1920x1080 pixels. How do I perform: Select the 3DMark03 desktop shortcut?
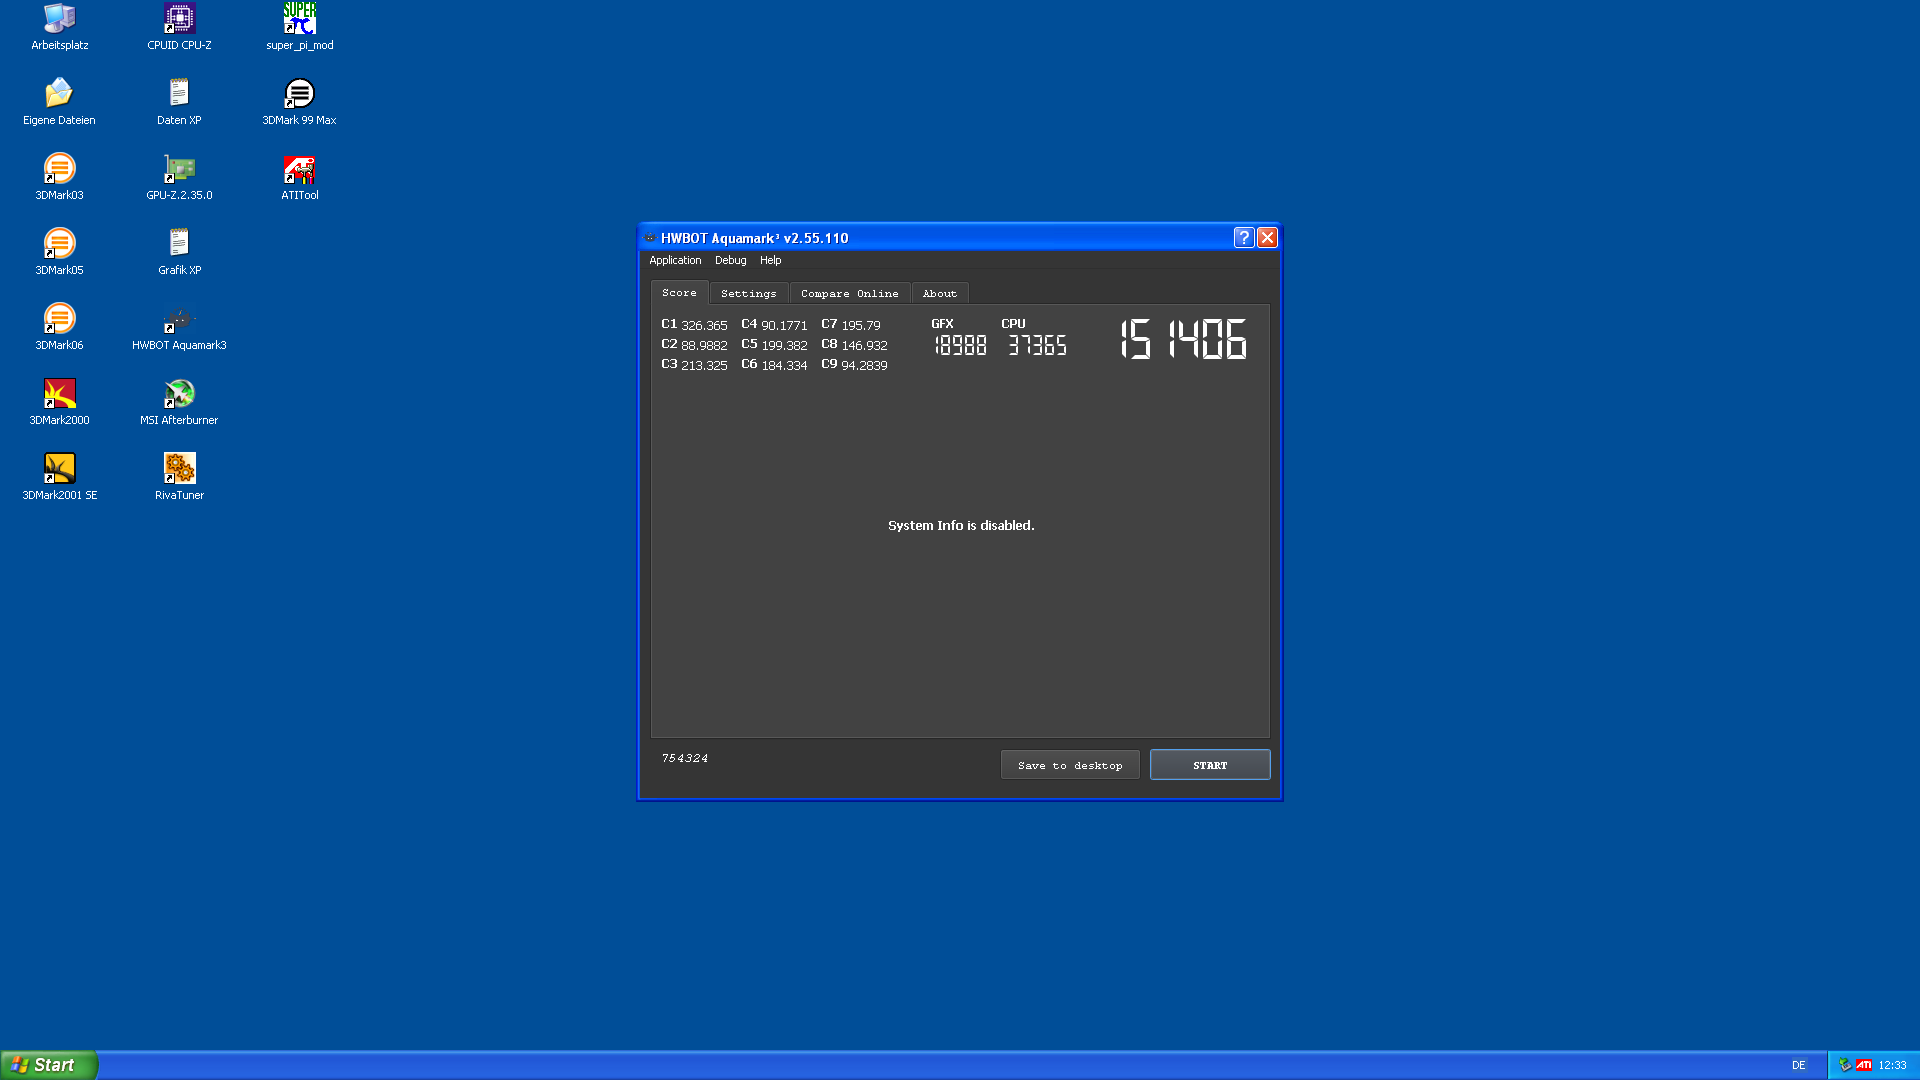(x=60, y=177)
